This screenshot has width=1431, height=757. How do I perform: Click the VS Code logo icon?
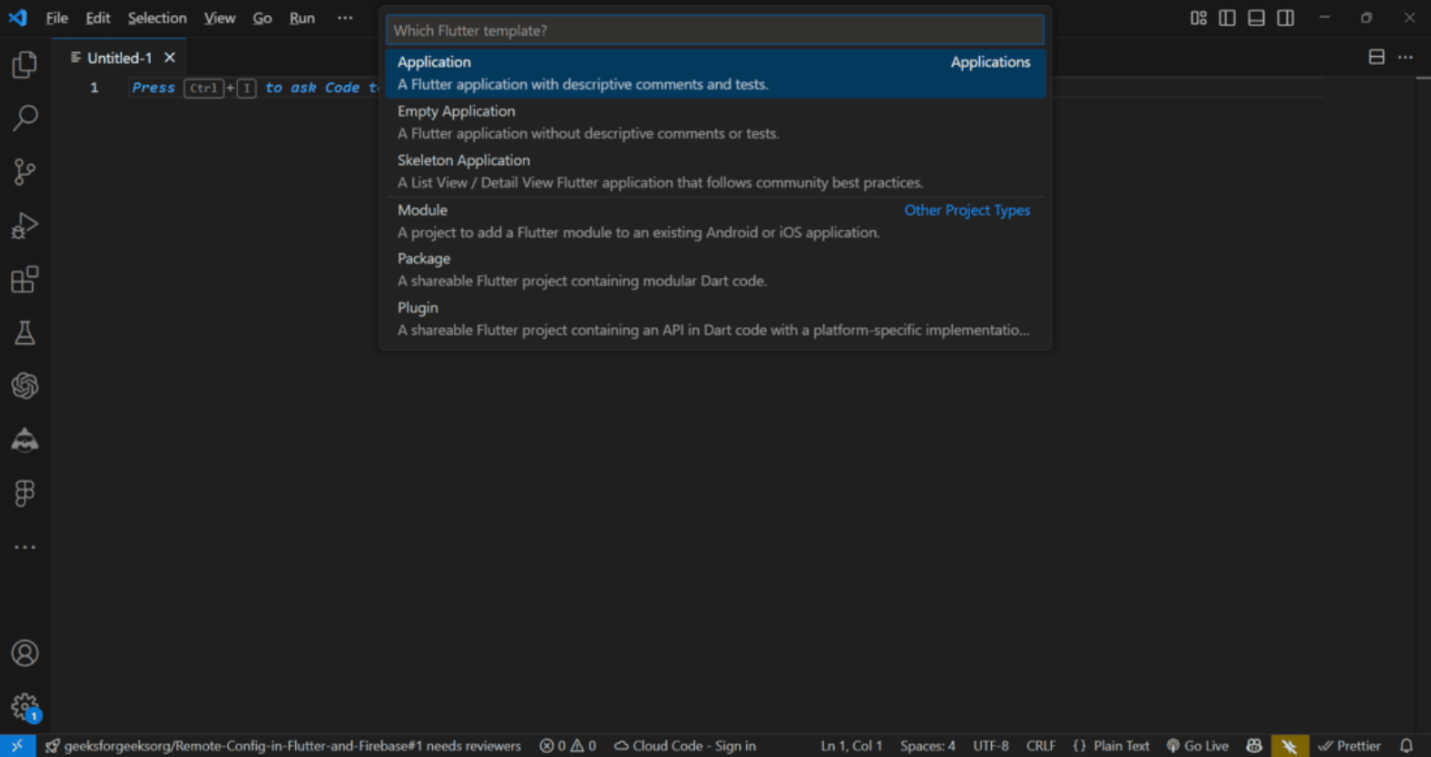[x=18, y=18]
